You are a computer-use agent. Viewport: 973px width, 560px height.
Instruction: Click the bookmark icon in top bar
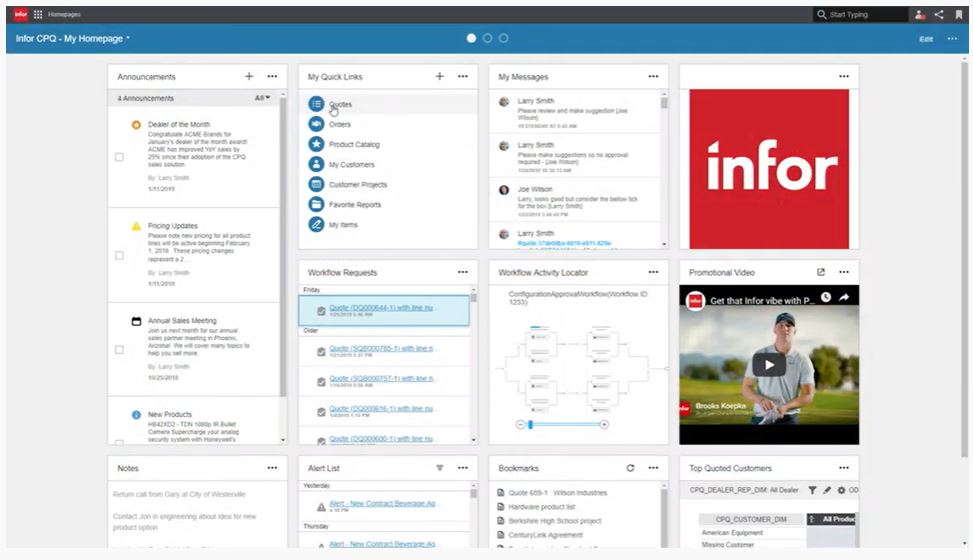(958, 14)
